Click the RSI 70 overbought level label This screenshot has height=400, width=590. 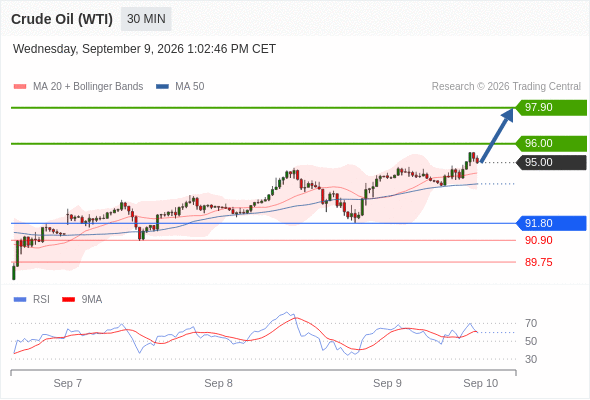pyautogui.click(x=531, y=323)
